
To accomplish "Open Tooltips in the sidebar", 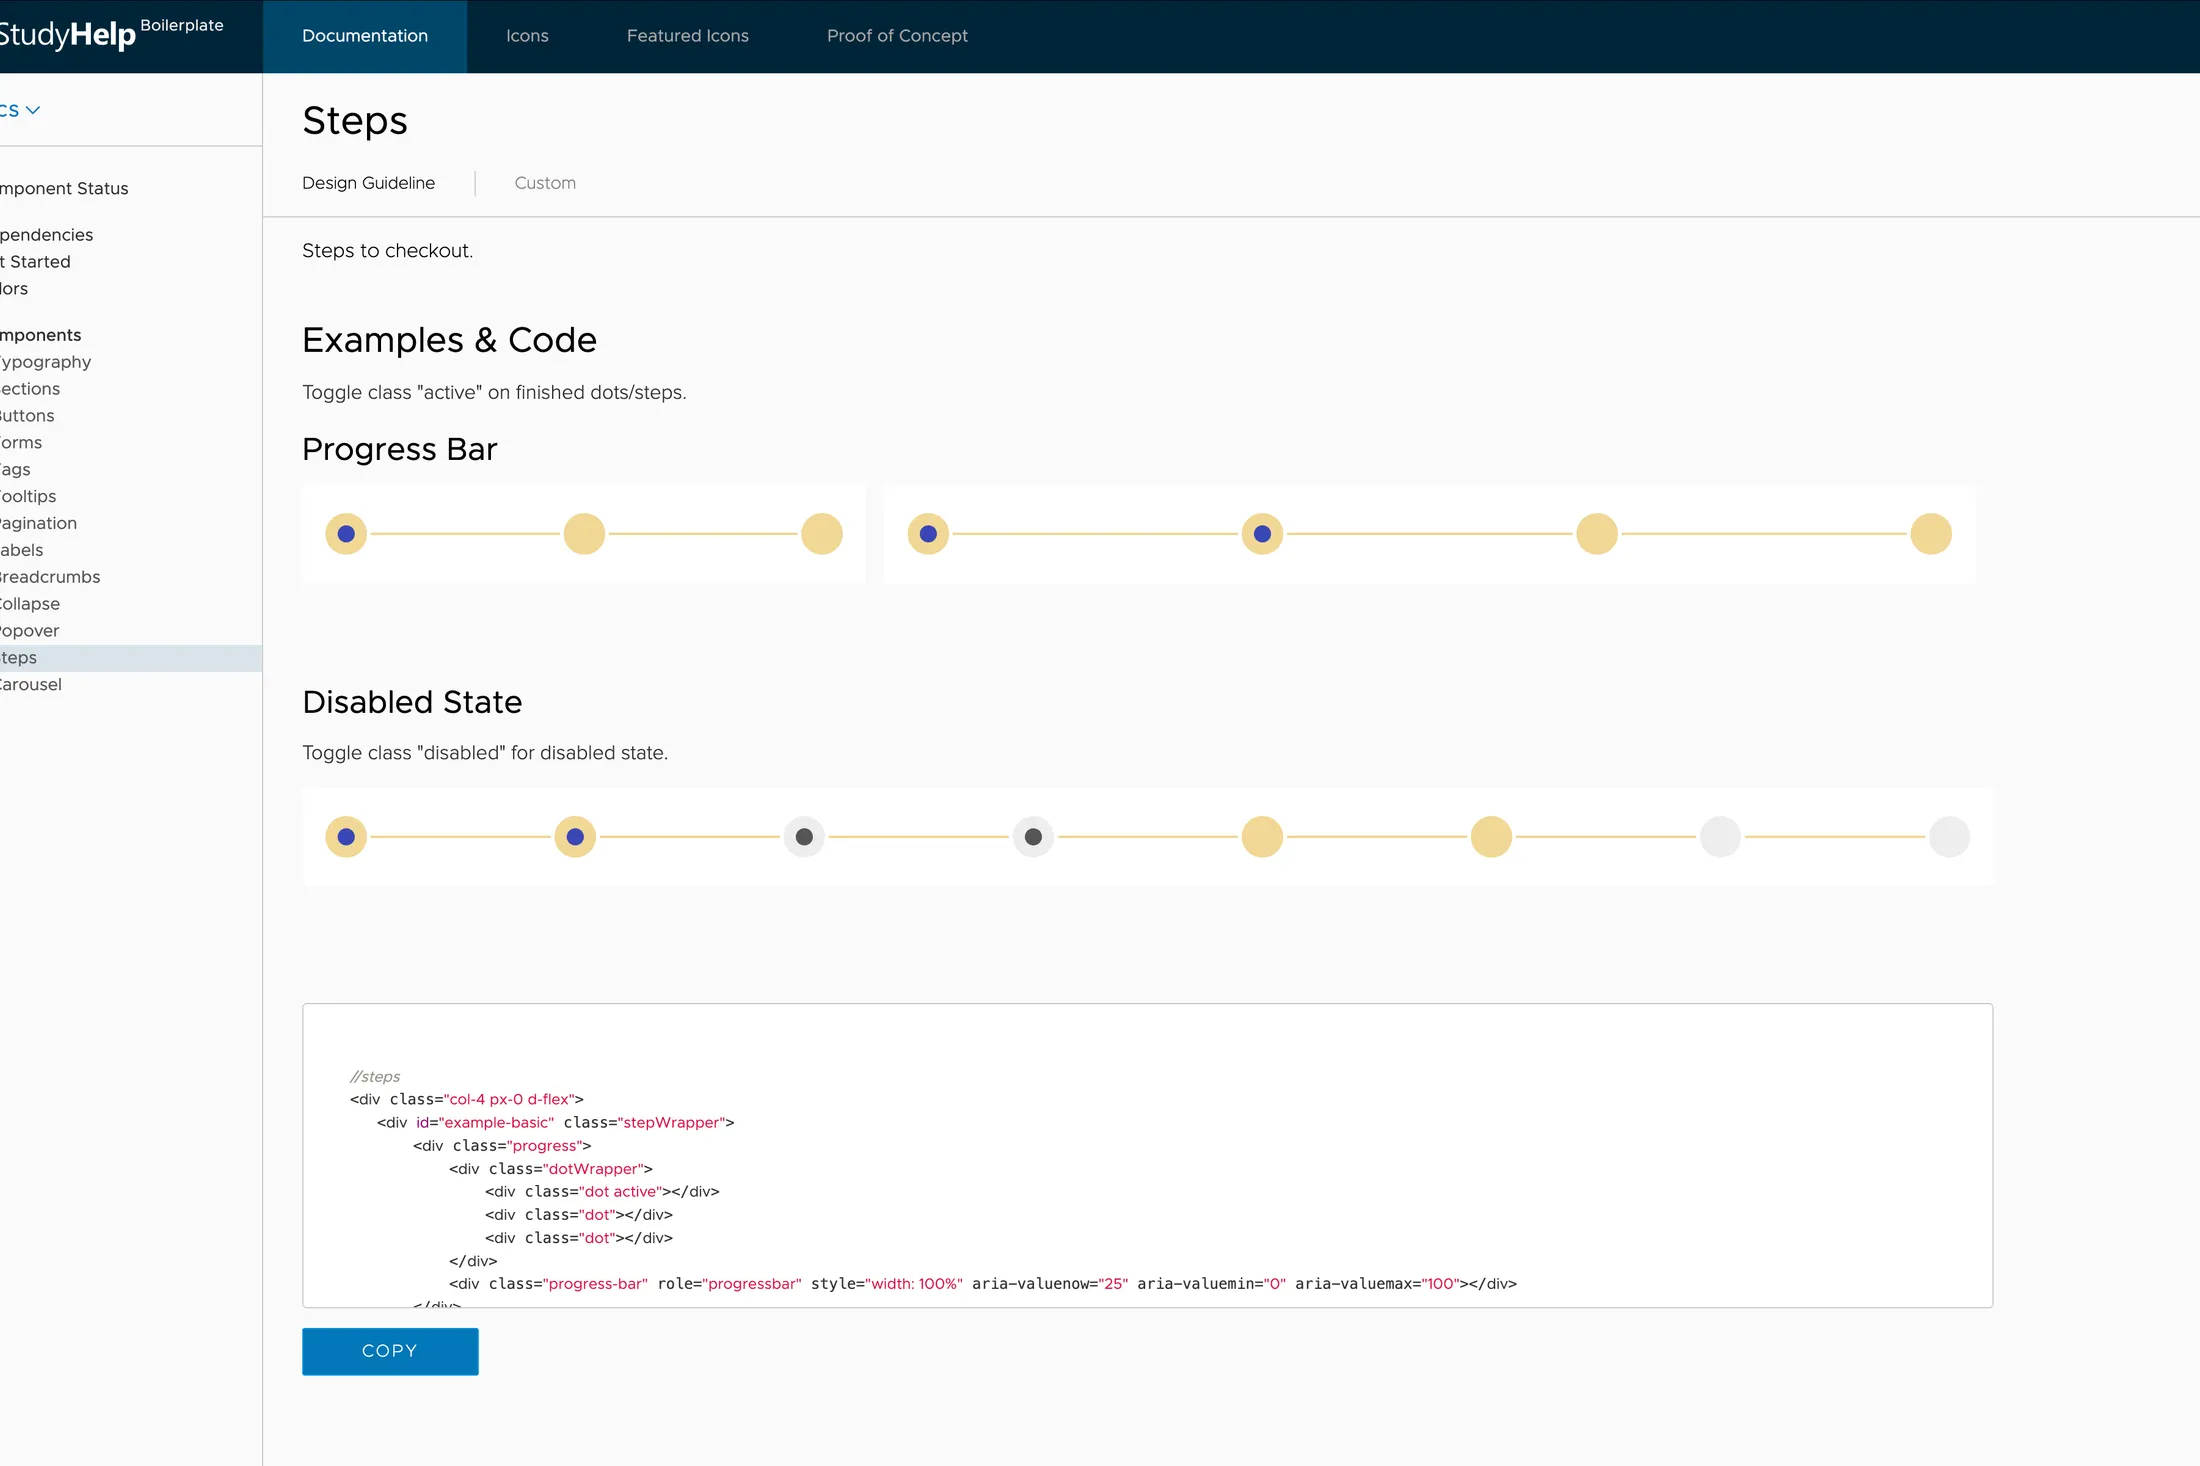I will tap(28, 497).
